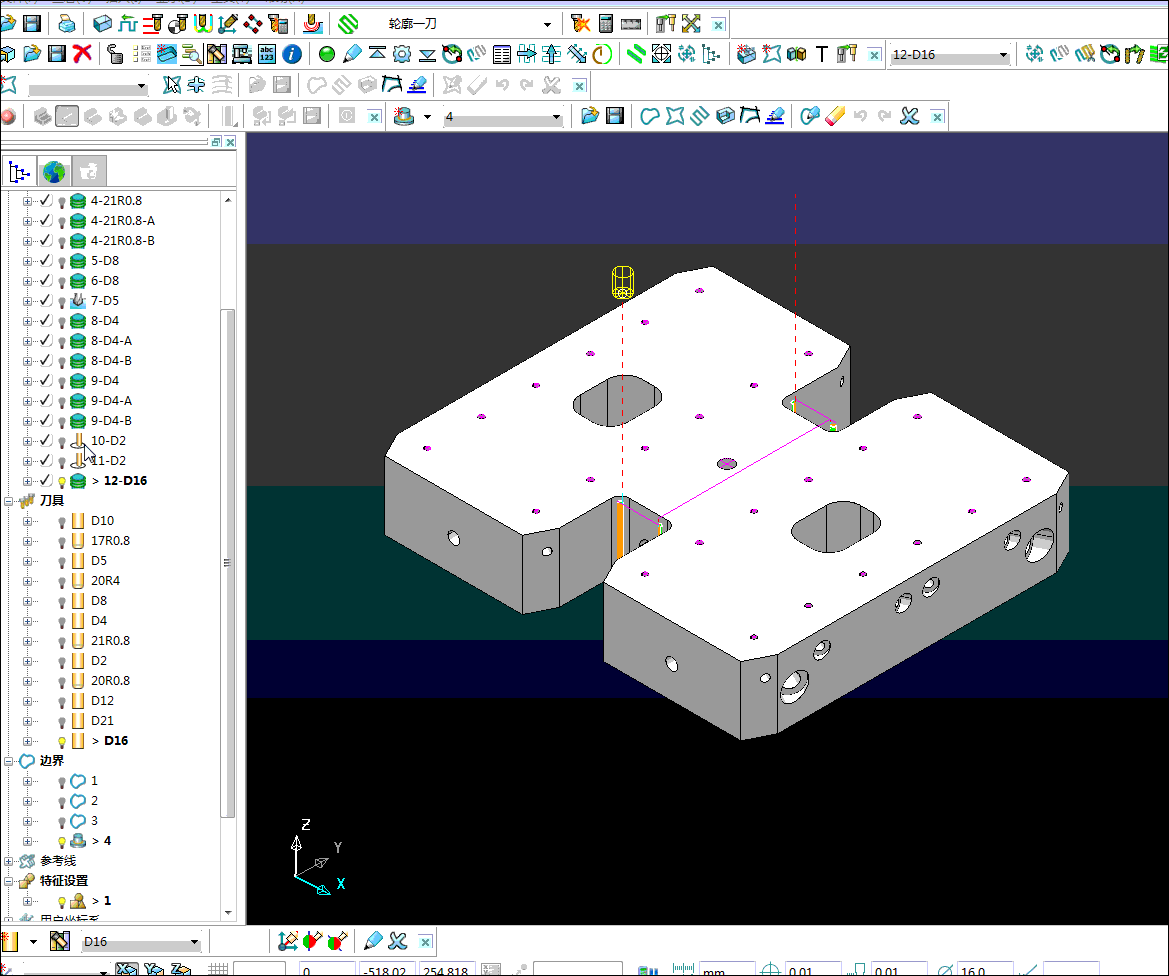1169x976 pixels.
Task: Click the 0.01 tolerance field in status bar
Action: (x=813, y=970)
